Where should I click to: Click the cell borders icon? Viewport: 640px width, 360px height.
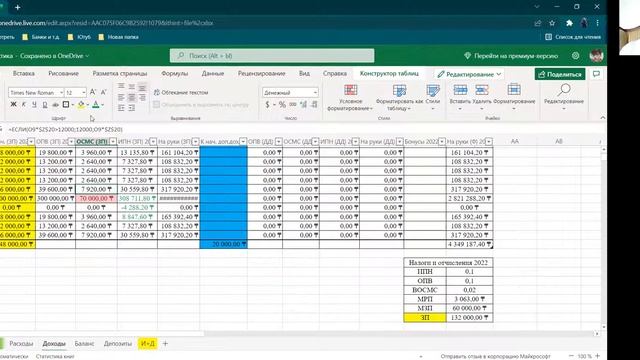pyautogui.click(x=66, y=104)
